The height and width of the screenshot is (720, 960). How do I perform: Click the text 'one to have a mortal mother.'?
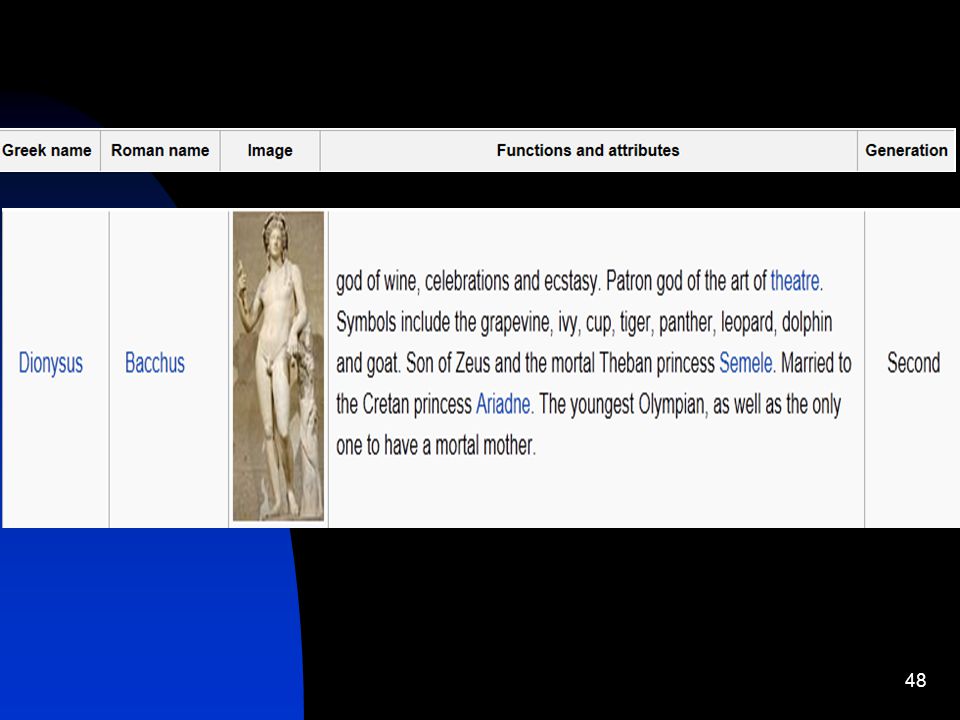pyautogui.click(x=436, y=445)
